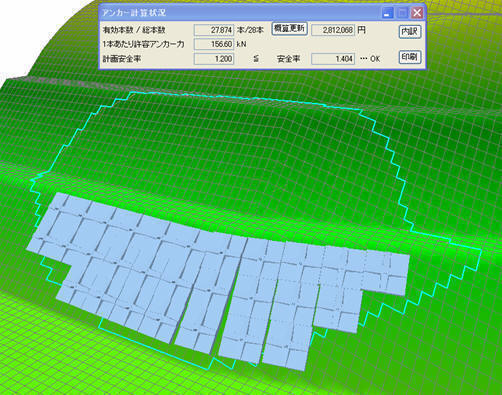Click the 印刷 print button
Viewport: 502px width, 395px height.
tap(410, 57)
